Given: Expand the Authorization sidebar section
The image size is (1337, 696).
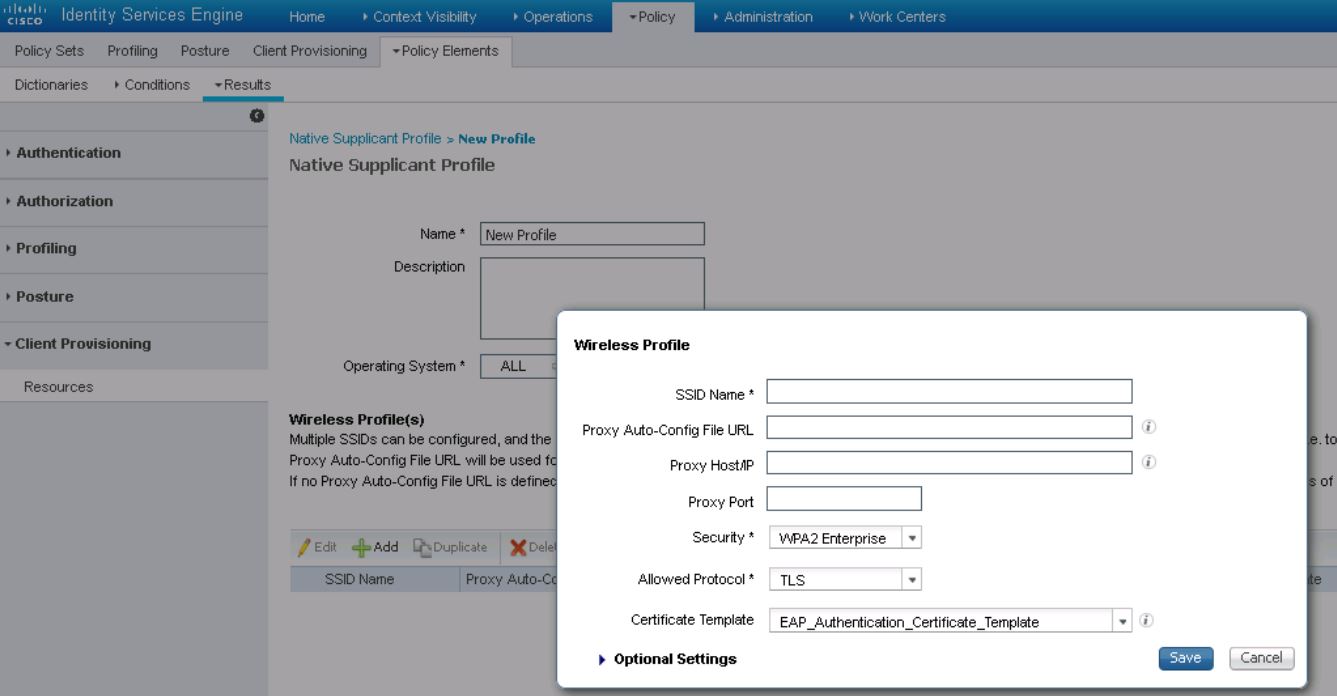Looking at the screenshot, I should click(x=134, y=202).
